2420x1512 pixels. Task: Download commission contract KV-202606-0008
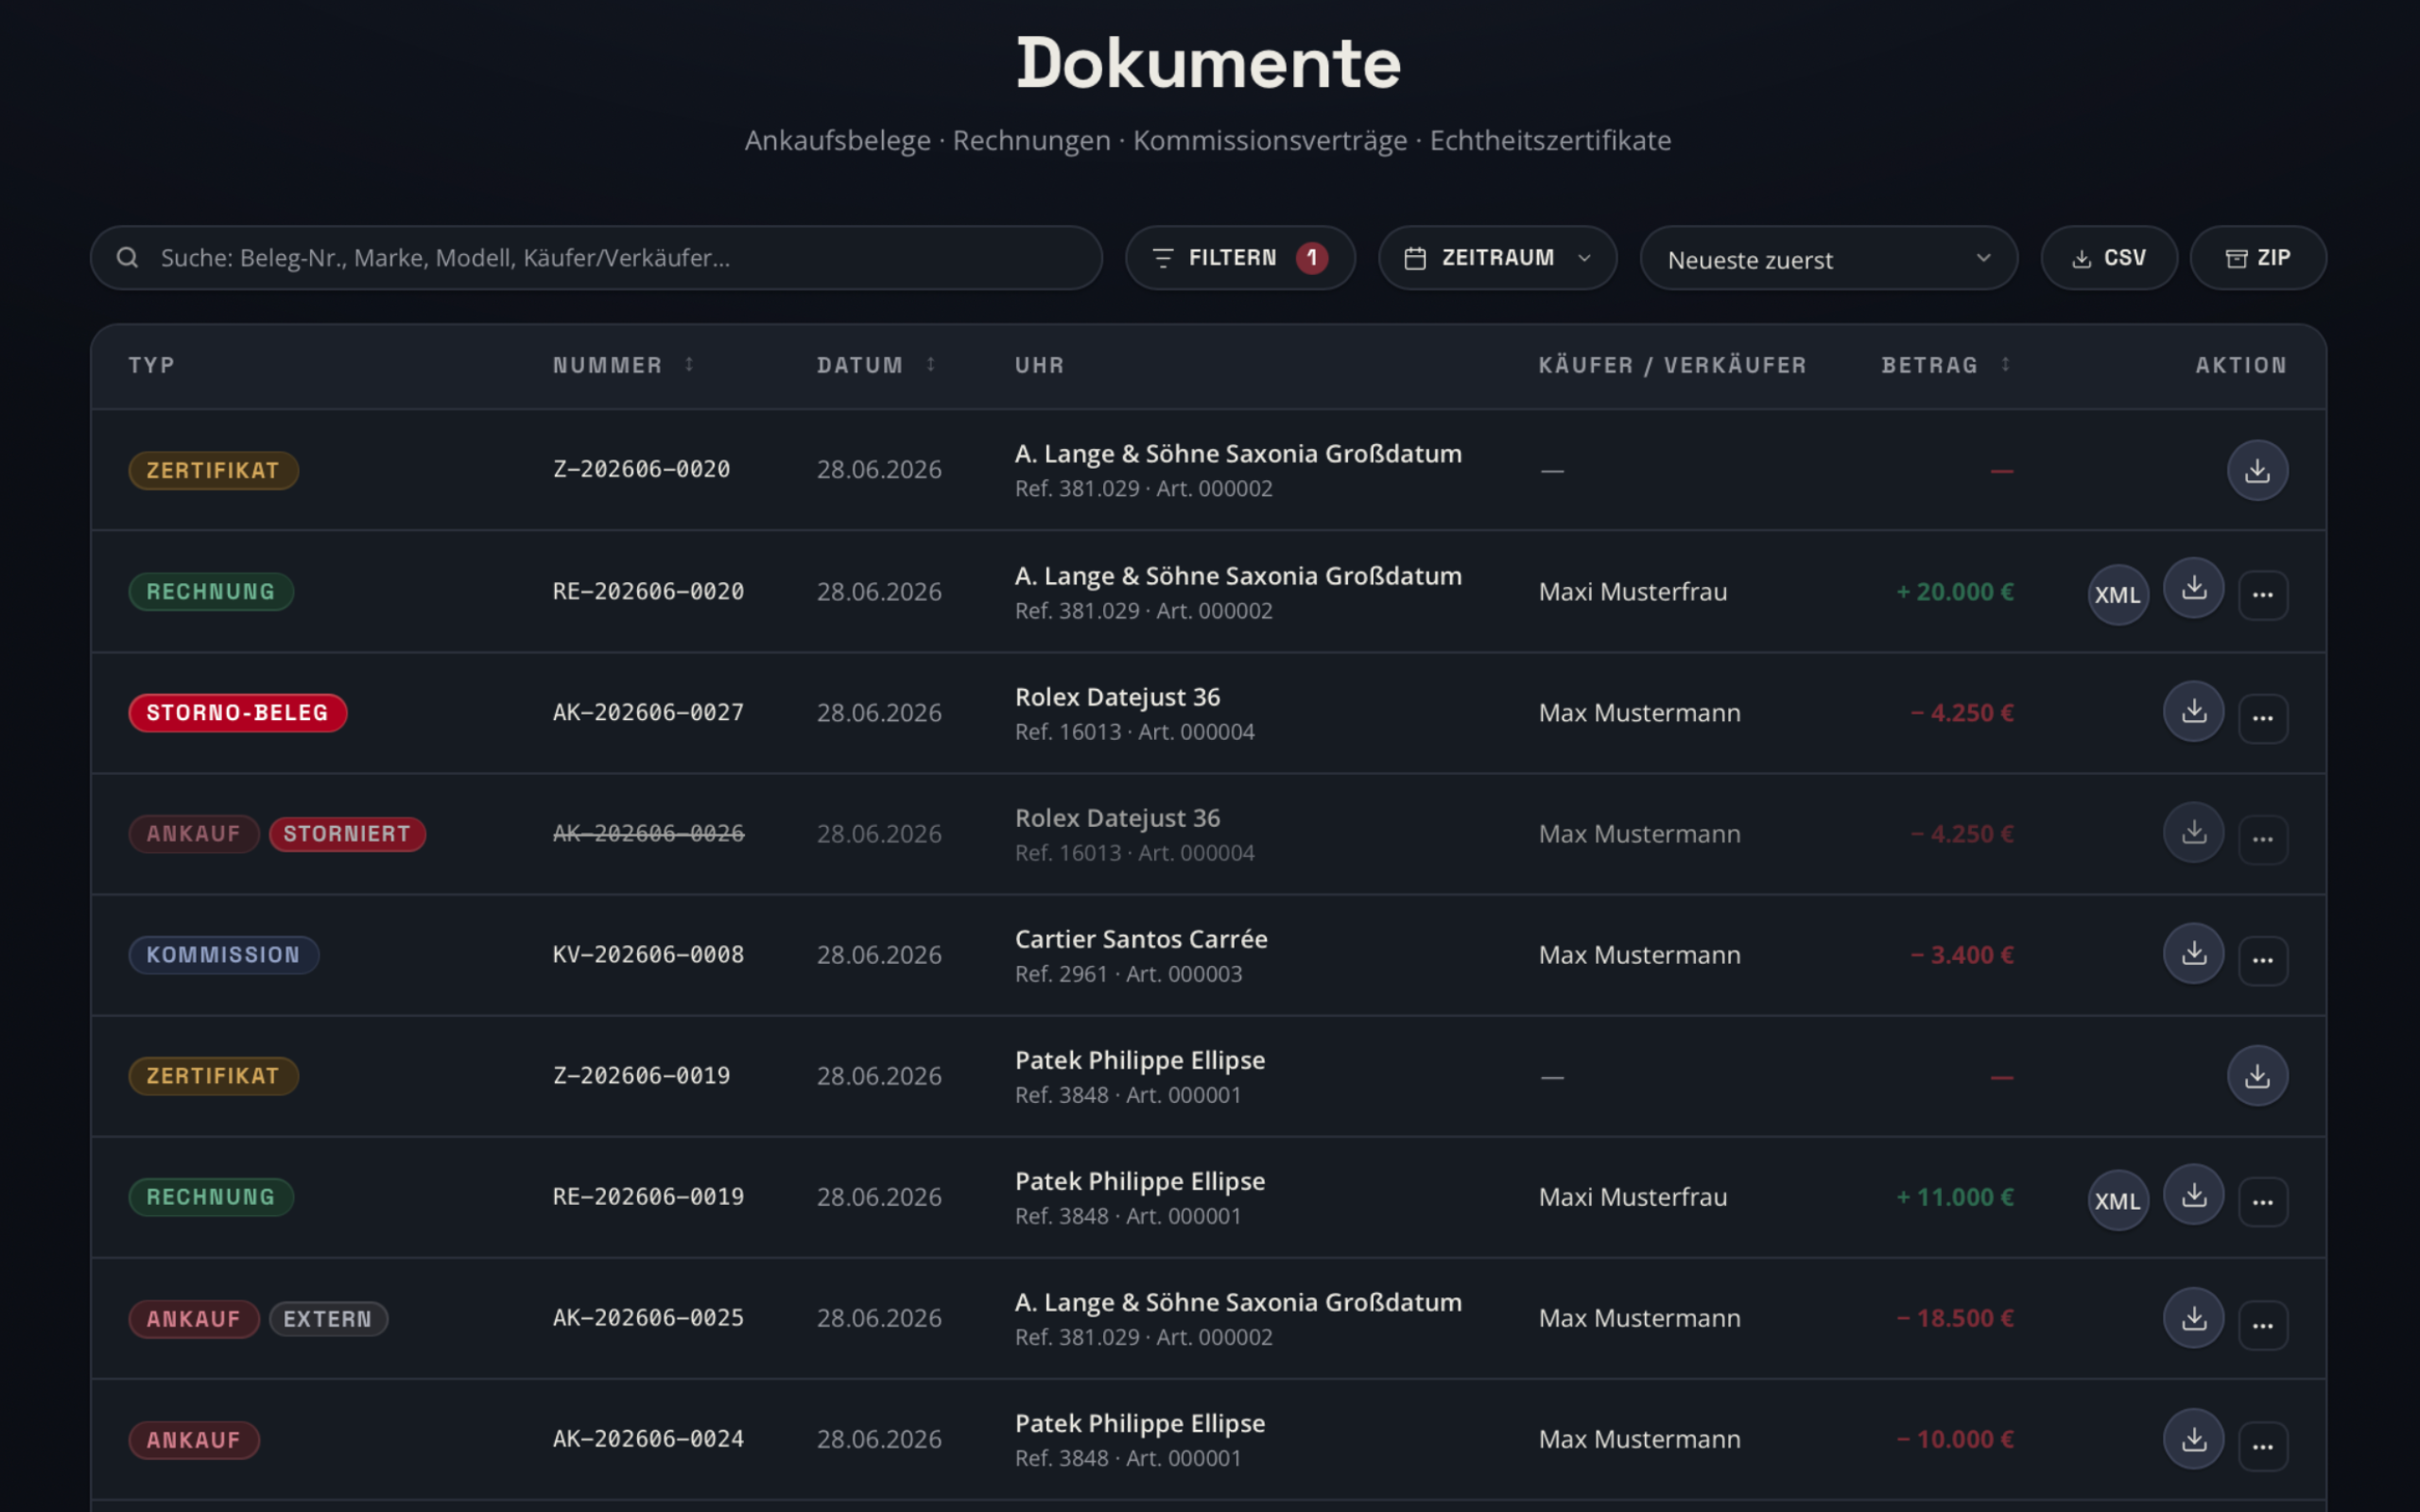pos(2193,953)
